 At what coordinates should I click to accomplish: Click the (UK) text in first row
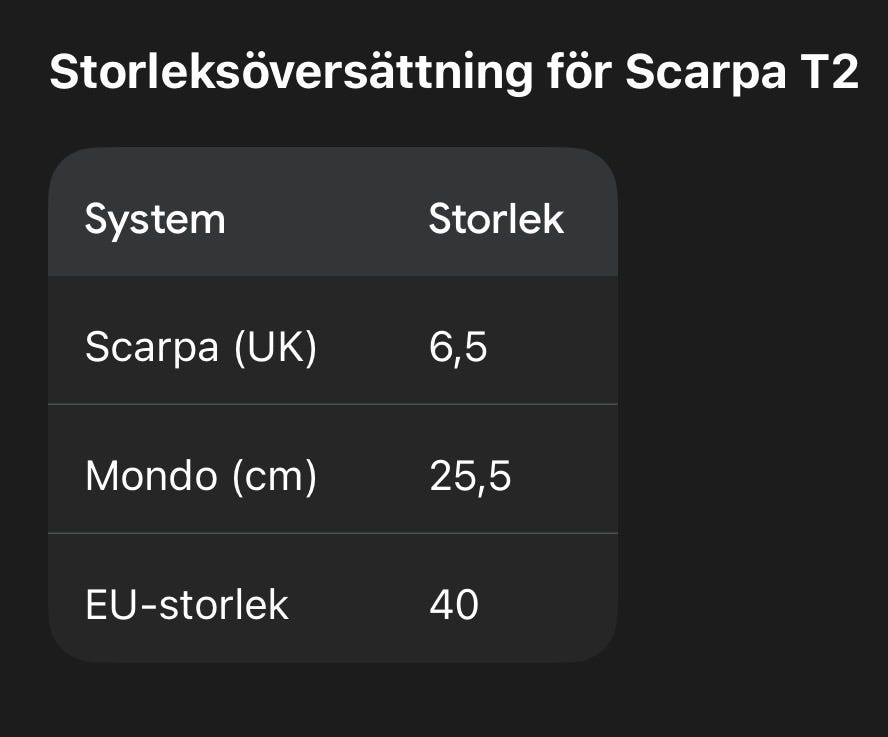click(274, 348)
